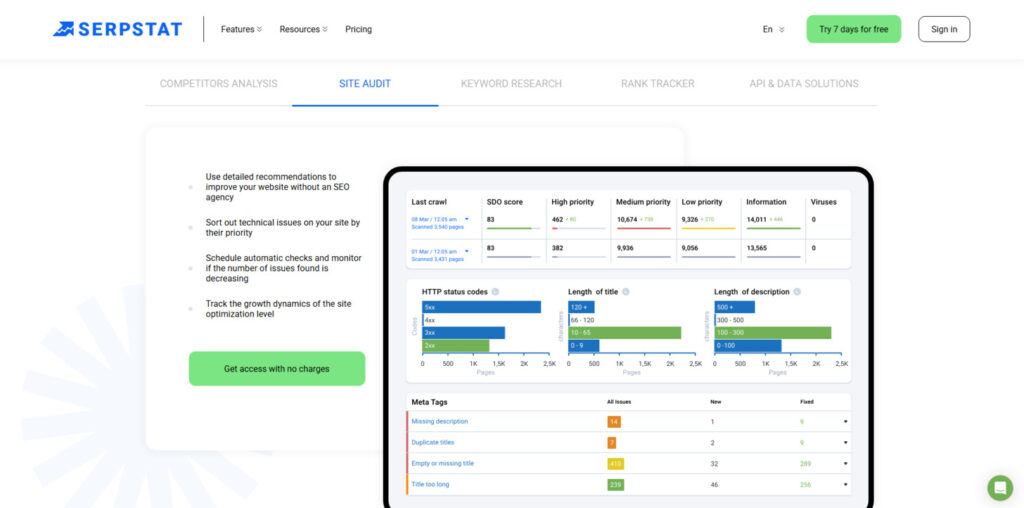Screen dimensions: 1024x508
Task: Open the Missing description issue link
Action: 440,422
